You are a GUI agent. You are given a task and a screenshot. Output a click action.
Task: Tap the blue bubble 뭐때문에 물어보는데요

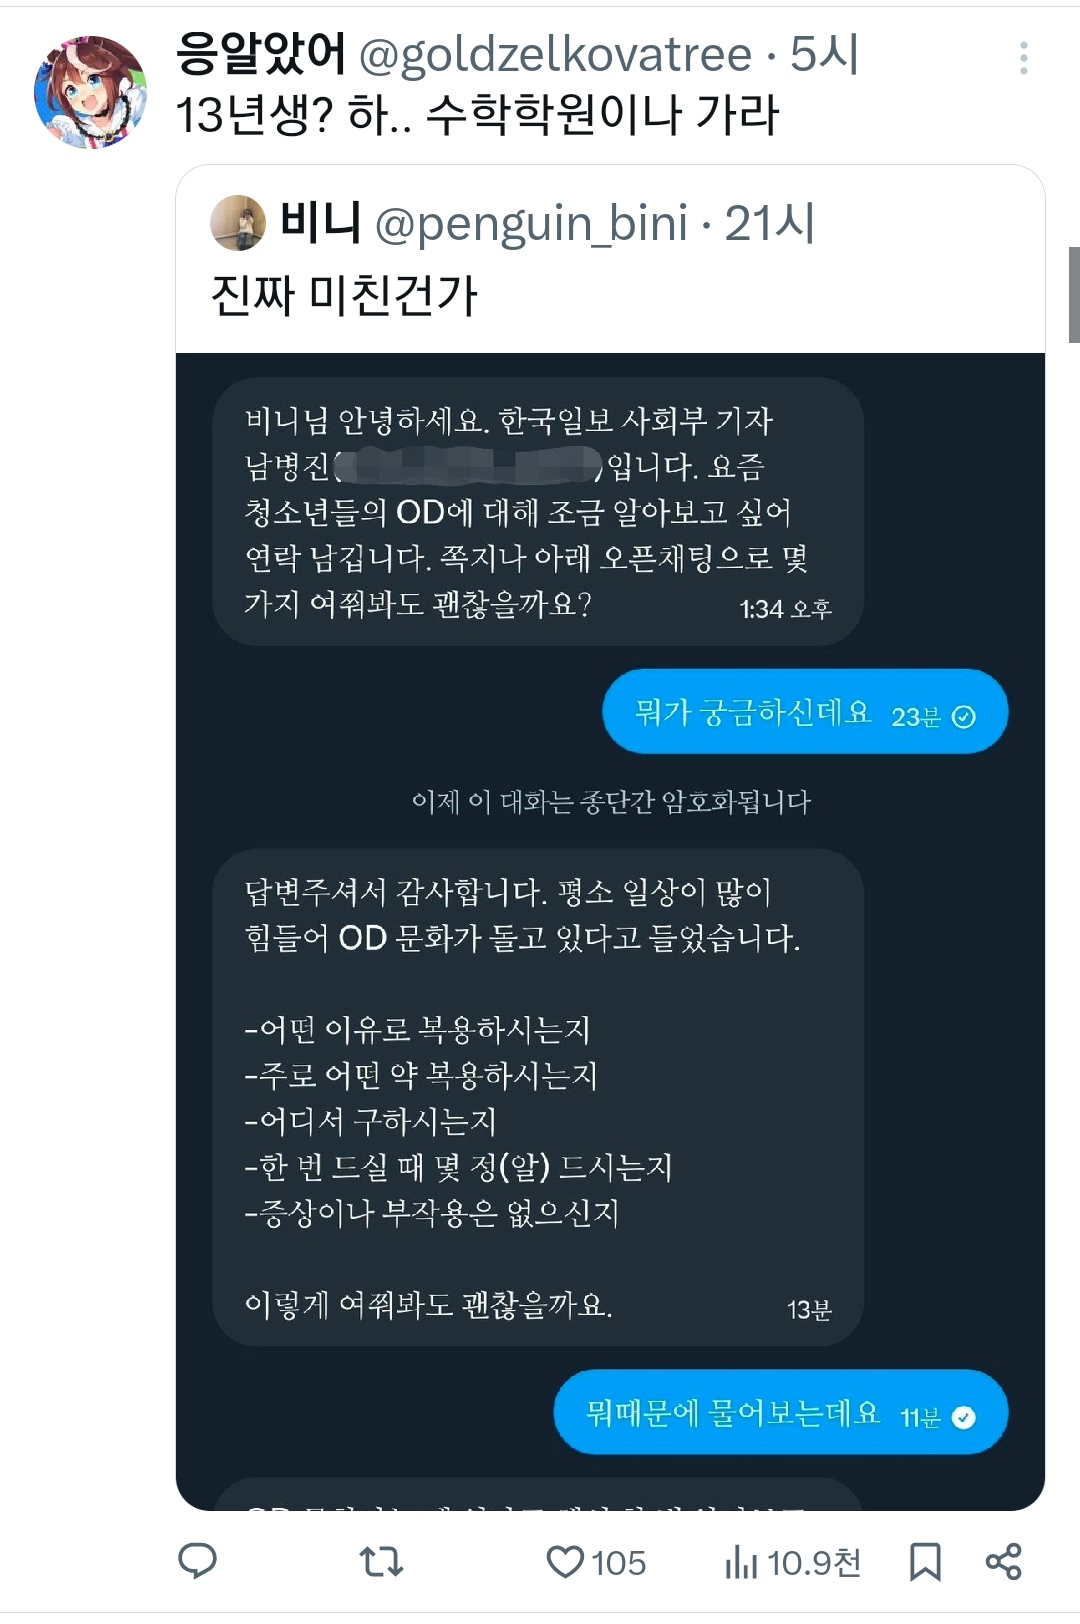(781, 1412)
